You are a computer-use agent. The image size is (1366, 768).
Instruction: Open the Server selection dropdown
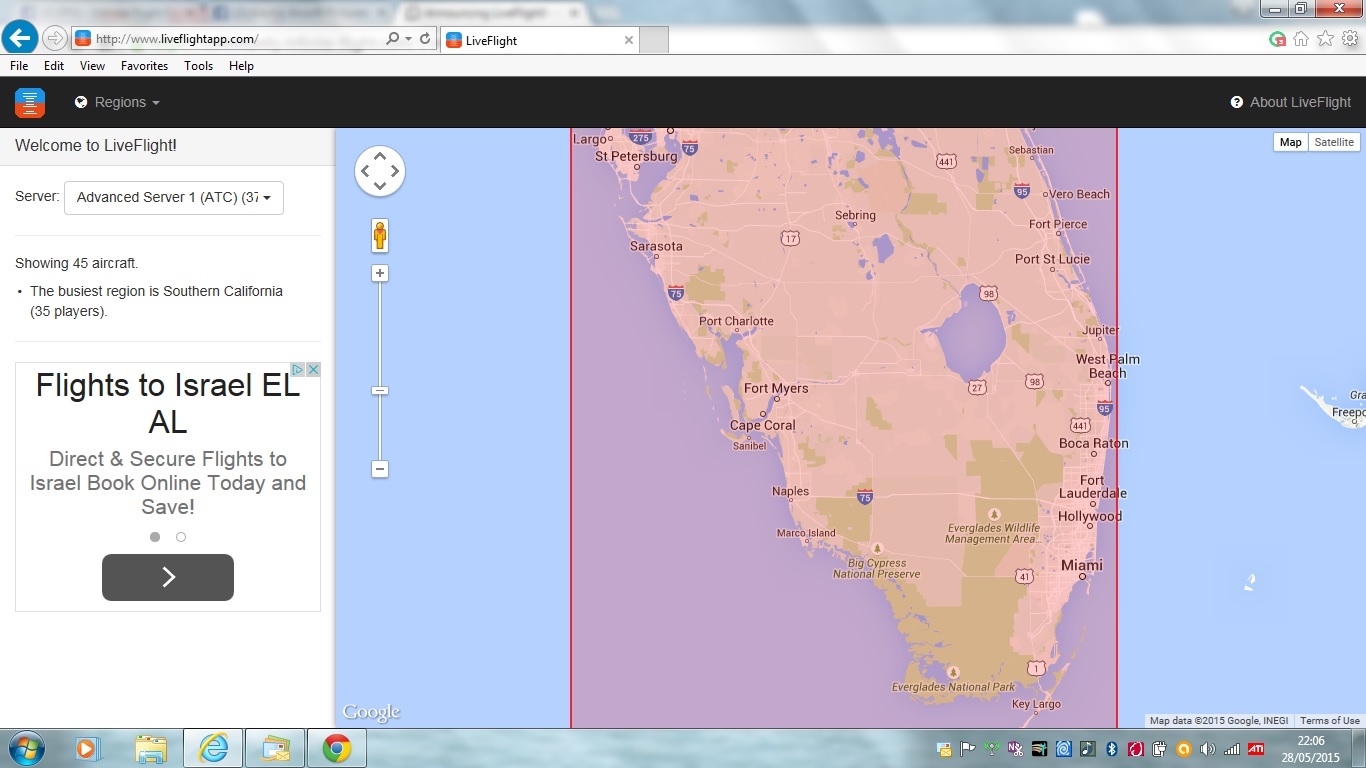tap(174, 197)
